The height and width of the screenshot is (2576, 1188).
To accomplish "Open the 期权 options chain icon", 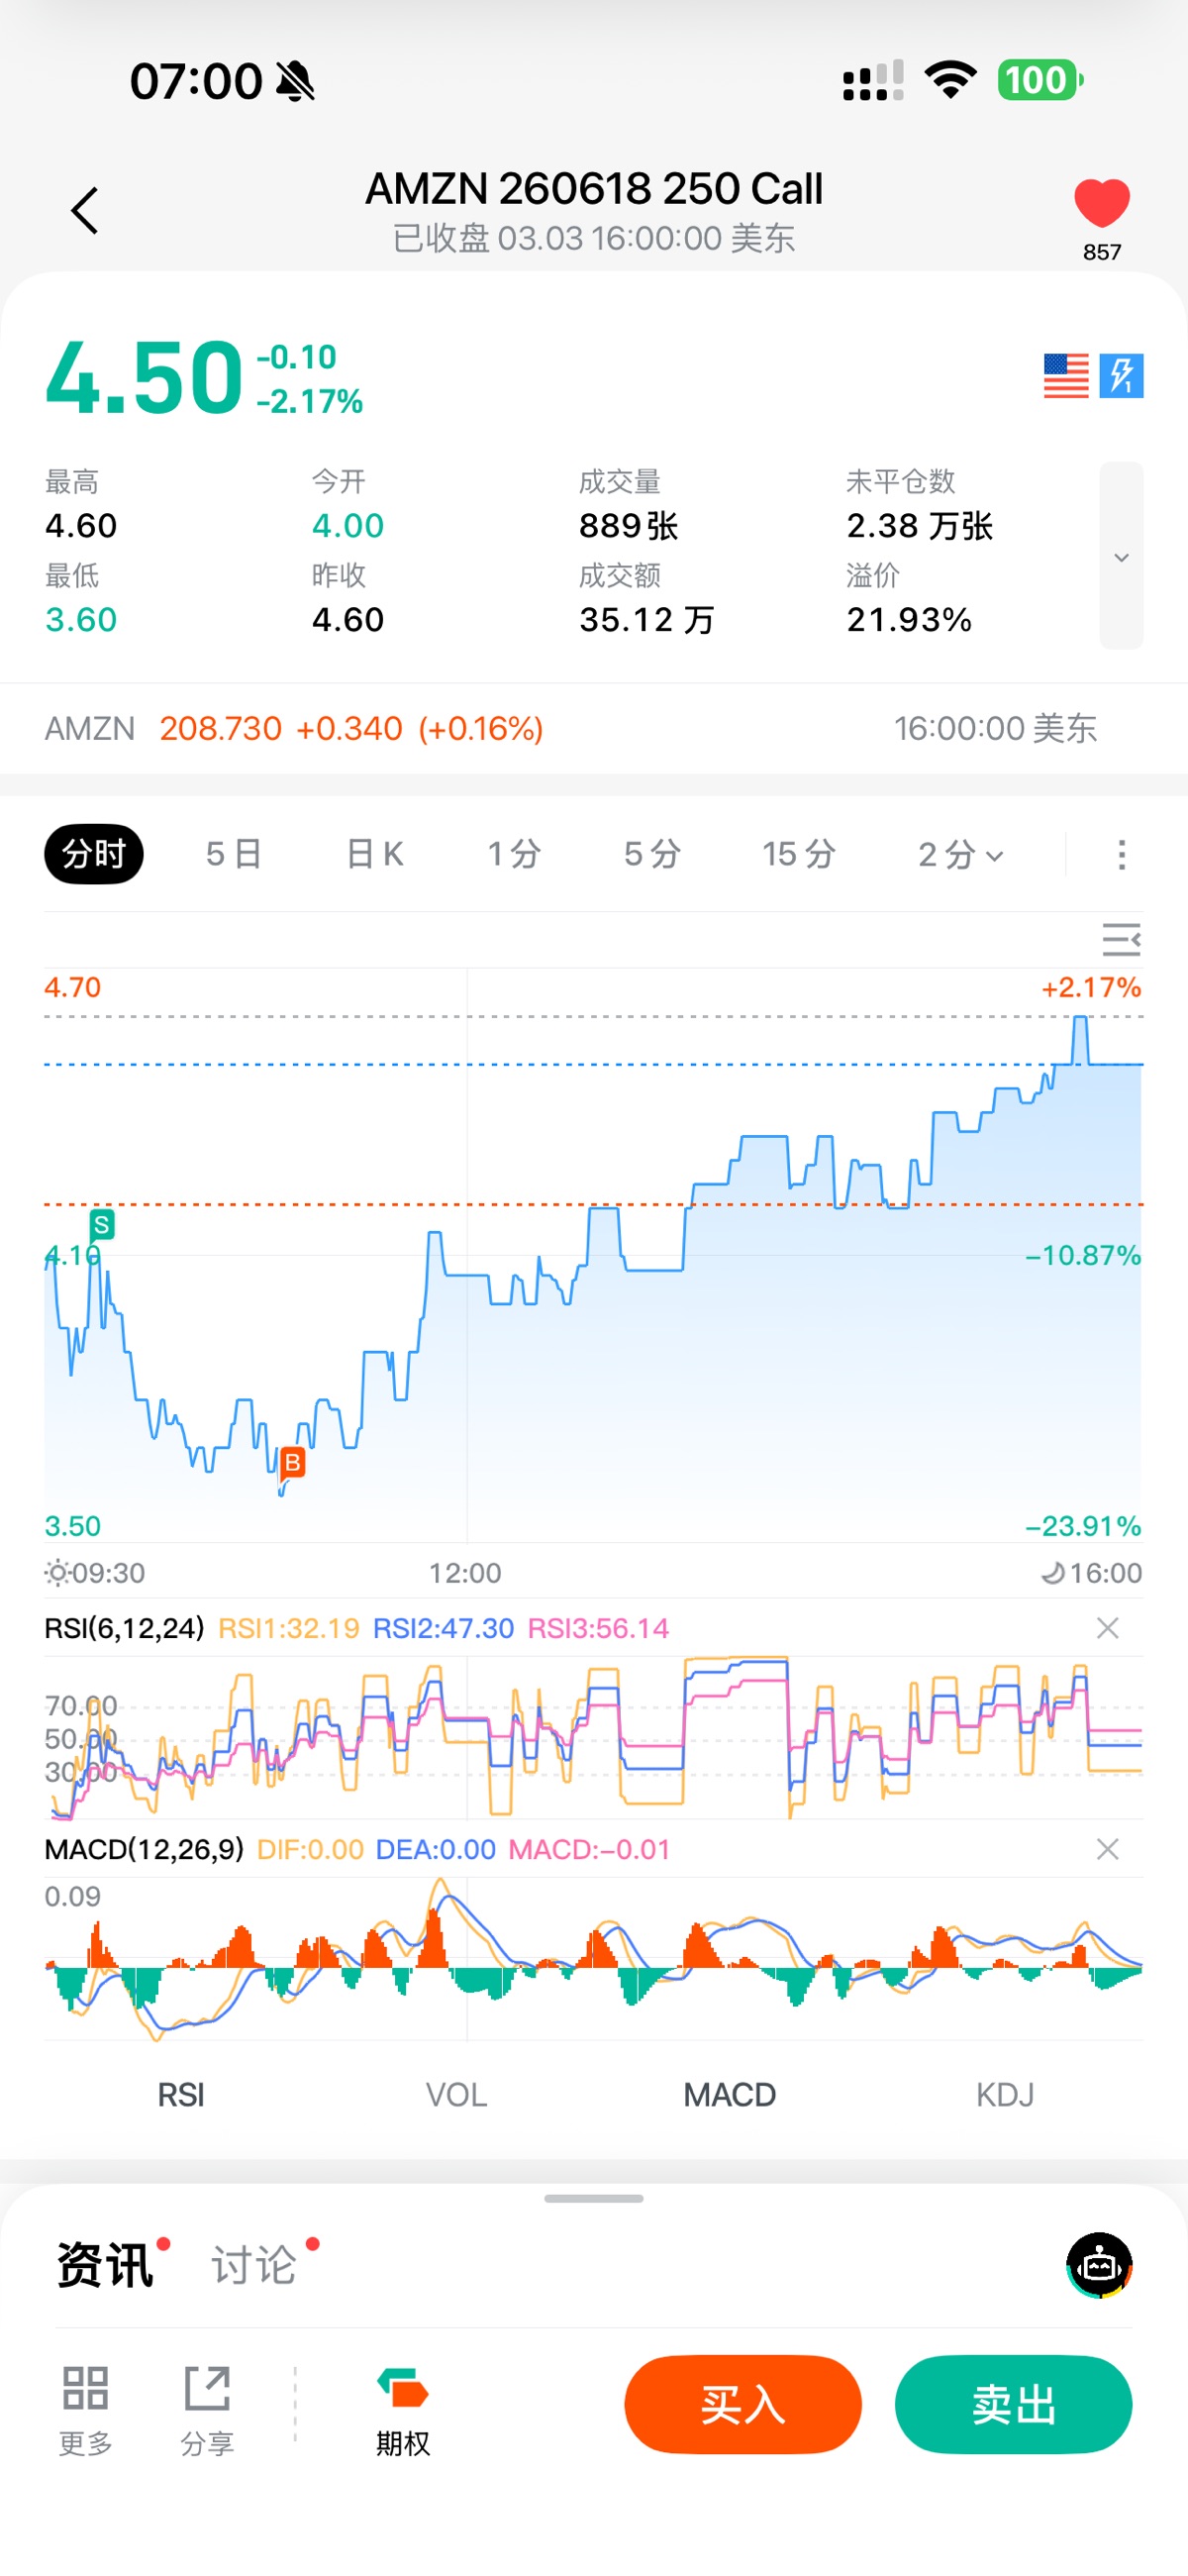I will tap(403, 2406).
